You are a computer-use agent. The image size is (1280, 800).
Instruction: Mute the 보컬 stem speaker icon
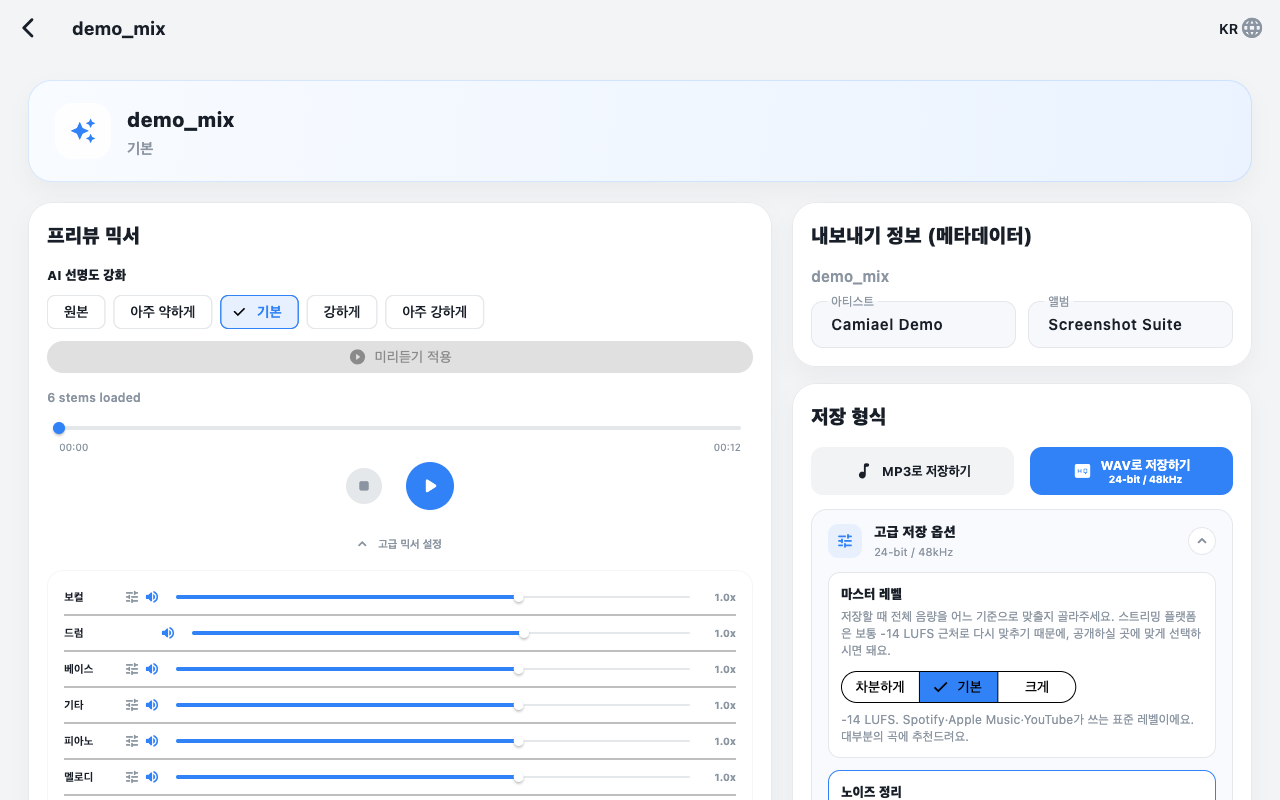coord(152,597)
